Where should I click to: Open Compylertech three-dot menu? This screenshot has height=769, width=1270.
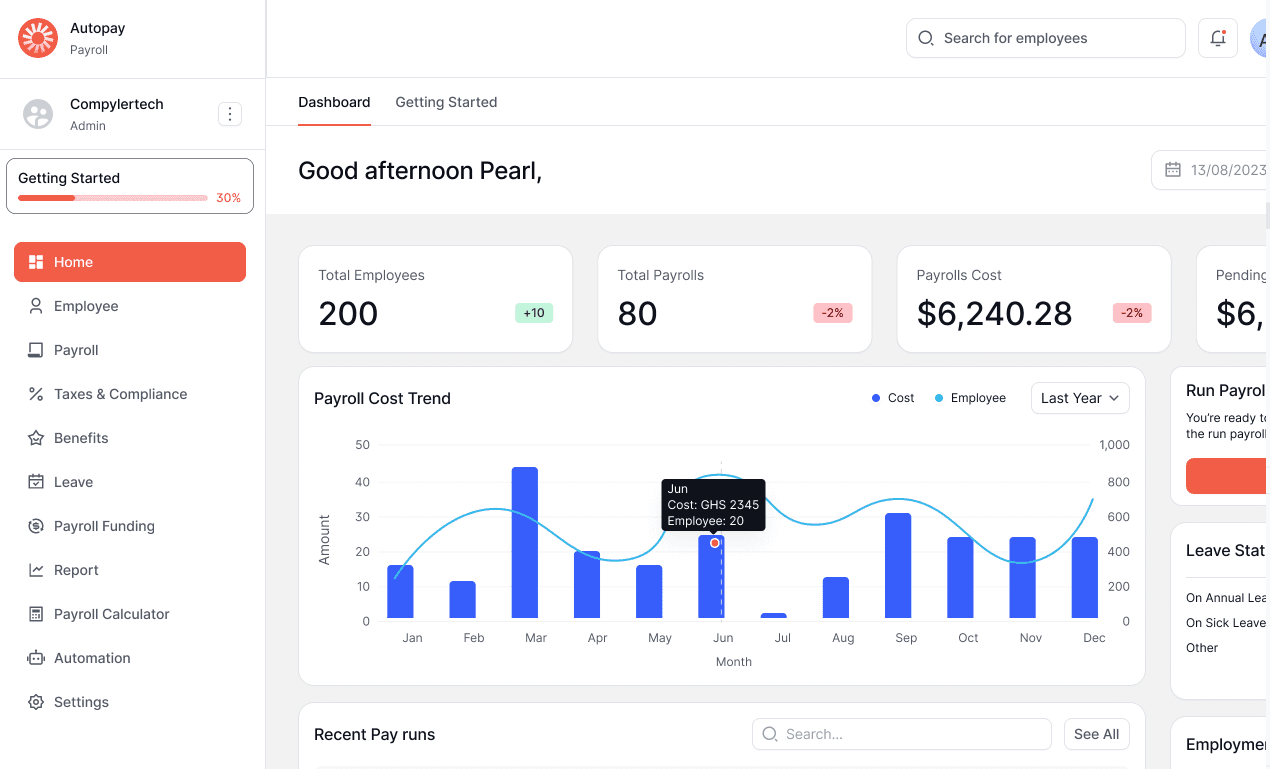(x=230, y=114)
